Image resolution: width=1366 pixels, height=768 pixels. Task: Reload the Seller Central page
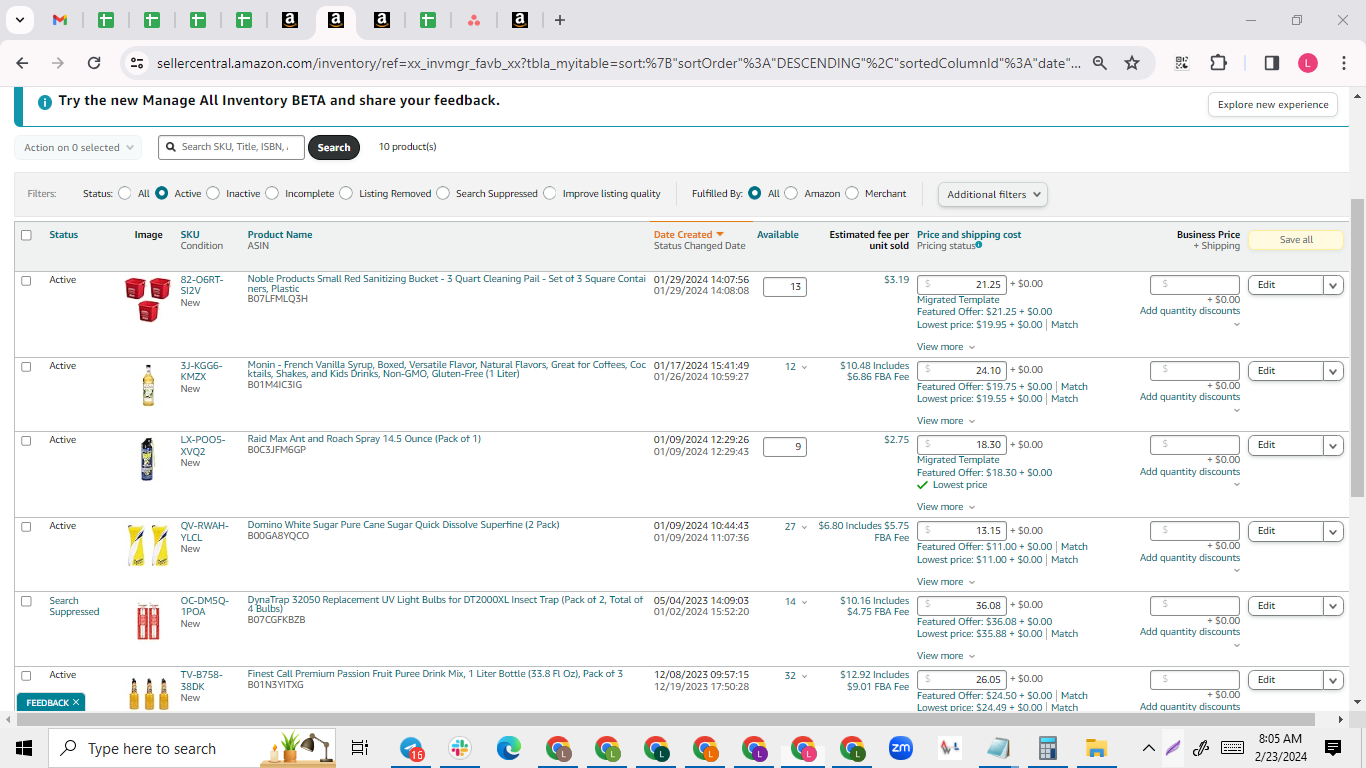click(94, 63)
